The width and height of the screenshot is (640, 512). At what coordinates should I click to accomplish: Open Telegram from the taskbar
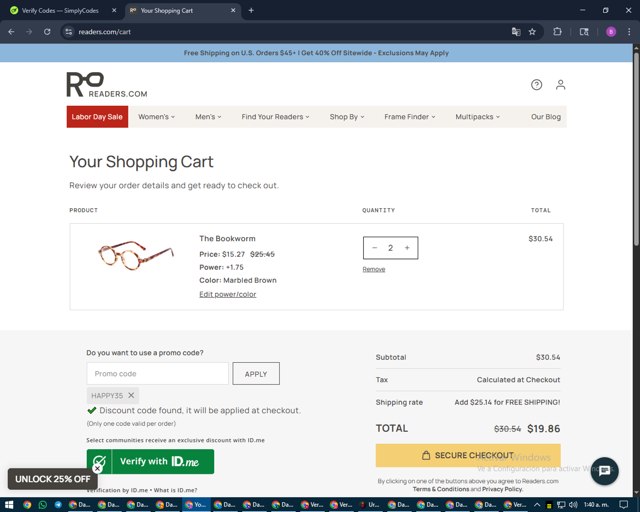[58, 505]
